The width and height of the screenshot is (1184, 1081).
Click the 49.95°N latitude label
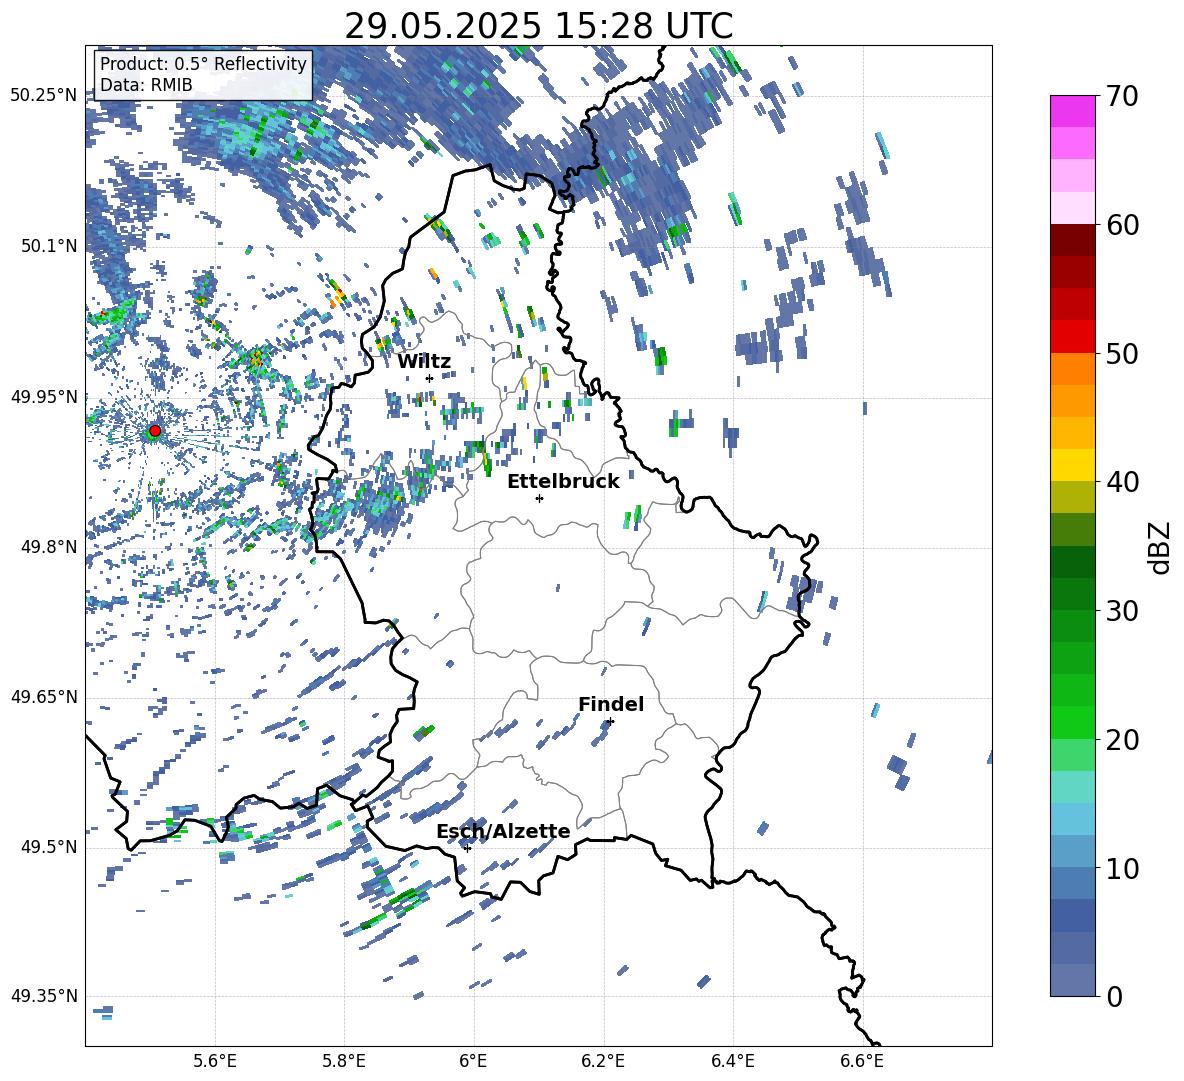click(44, 396)
